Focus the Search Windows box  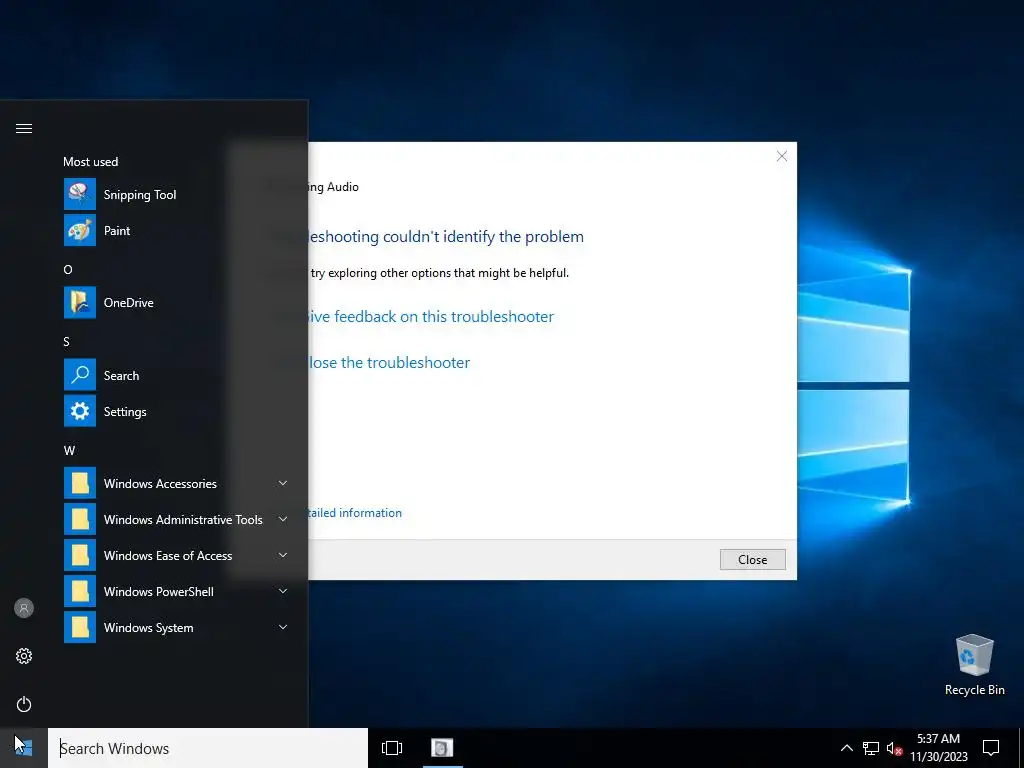coord(208,748)
